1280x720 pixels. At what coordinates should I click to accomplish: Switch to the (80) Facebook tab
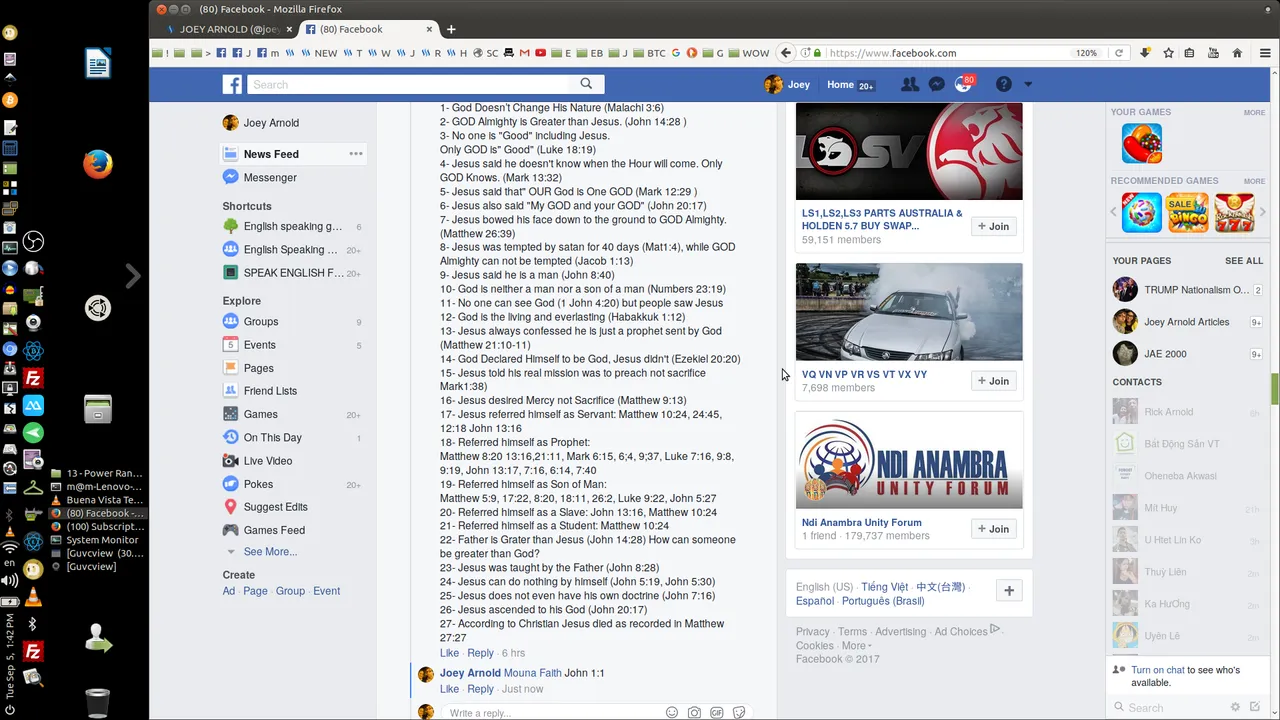click(370, 29)
